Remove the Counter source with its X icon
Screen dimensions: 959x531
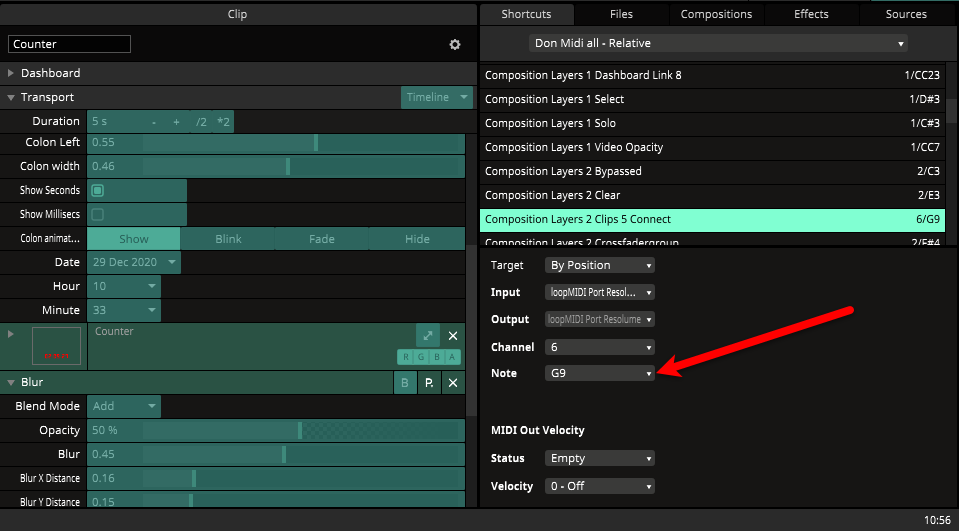452,336
